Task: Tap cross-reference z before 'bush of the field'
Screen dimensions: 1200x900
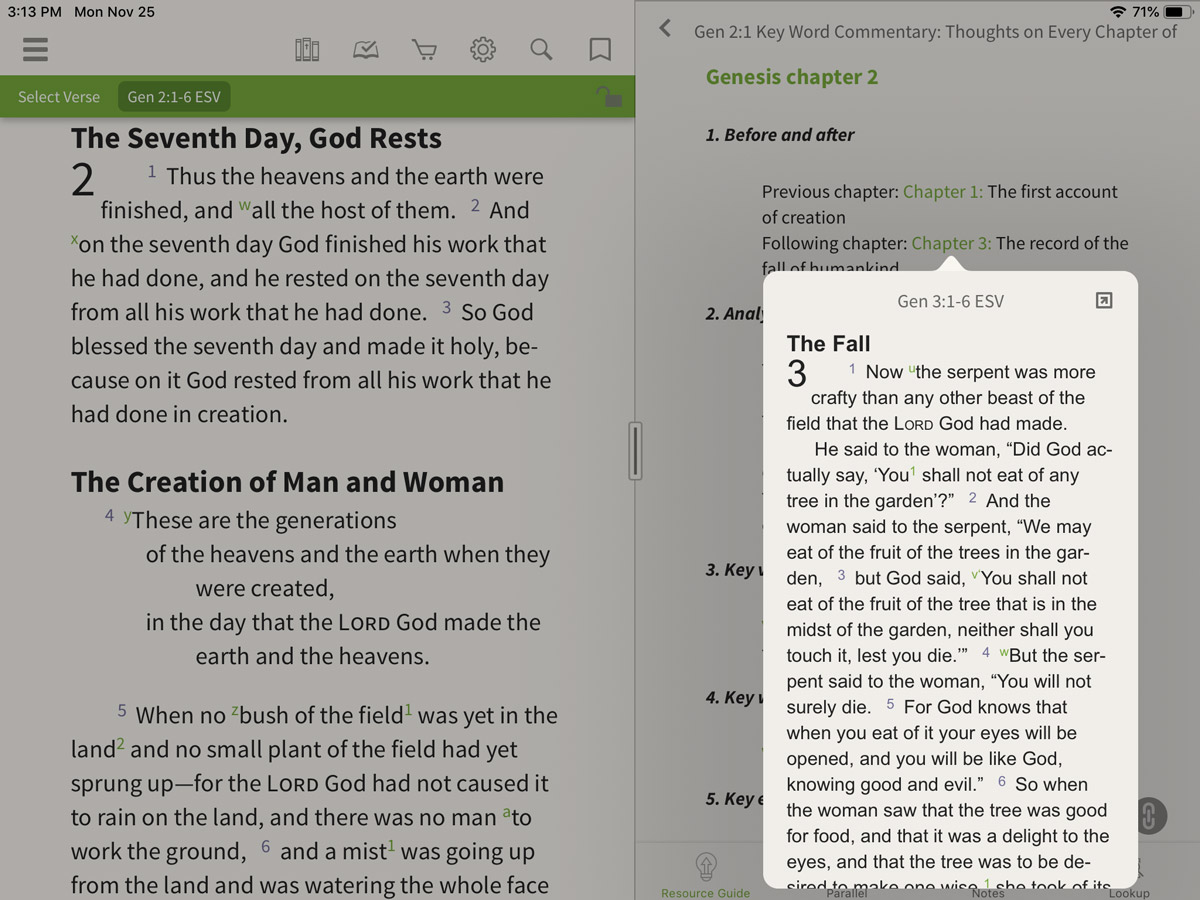Action: pyautogui.click(x=235, y=711)
